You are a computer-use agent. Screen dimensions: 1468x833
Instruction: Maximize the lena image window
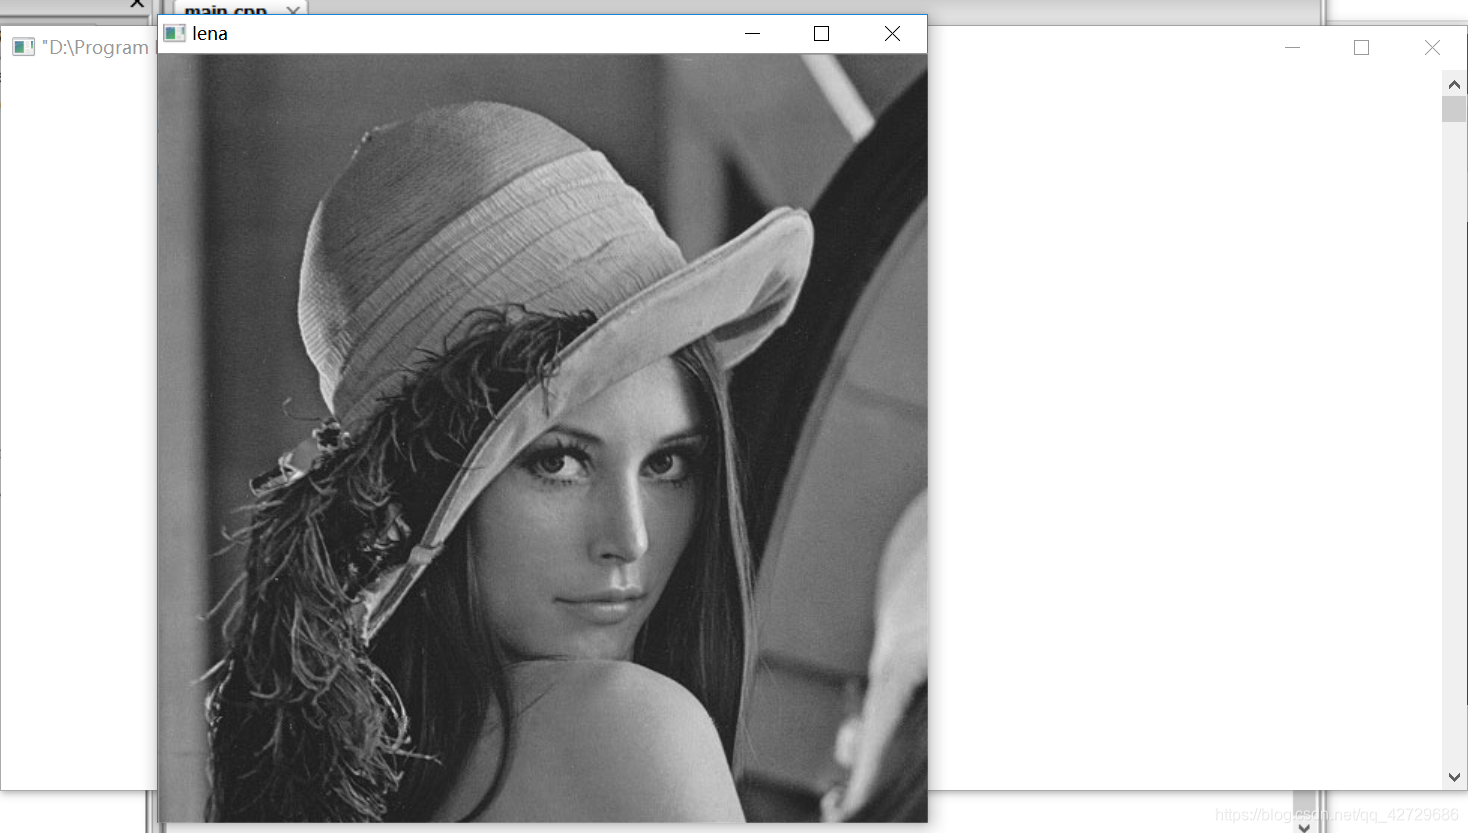(822, 33)
